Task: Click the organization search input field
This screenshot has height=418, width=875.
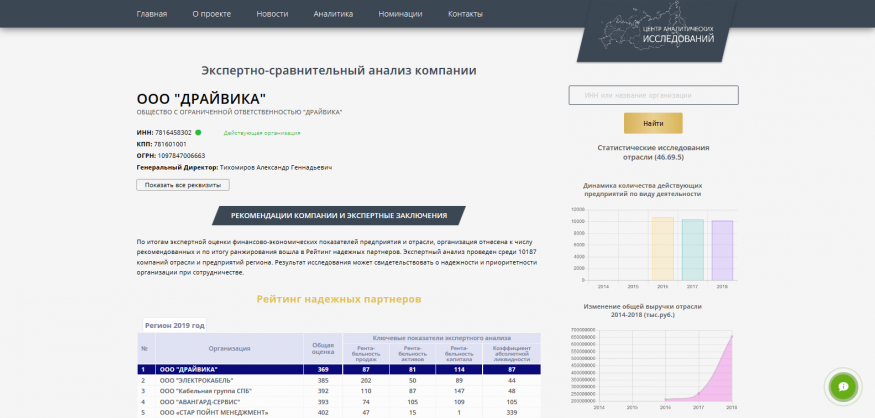Action: coord(653,95)
